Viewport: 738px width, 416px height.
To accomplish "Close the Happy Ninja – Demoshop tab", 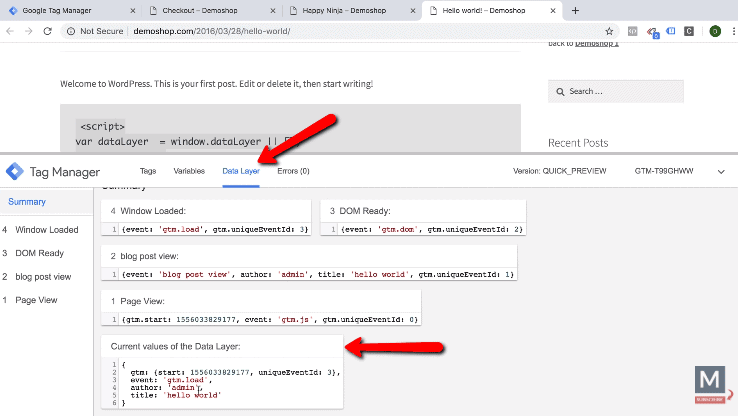I will (413, 10).
